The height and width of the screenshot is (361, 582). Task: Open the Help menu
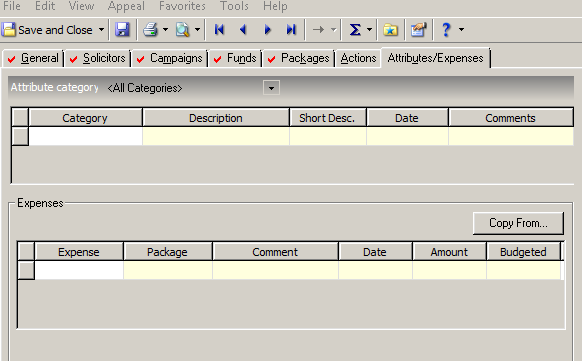[275, 6]
